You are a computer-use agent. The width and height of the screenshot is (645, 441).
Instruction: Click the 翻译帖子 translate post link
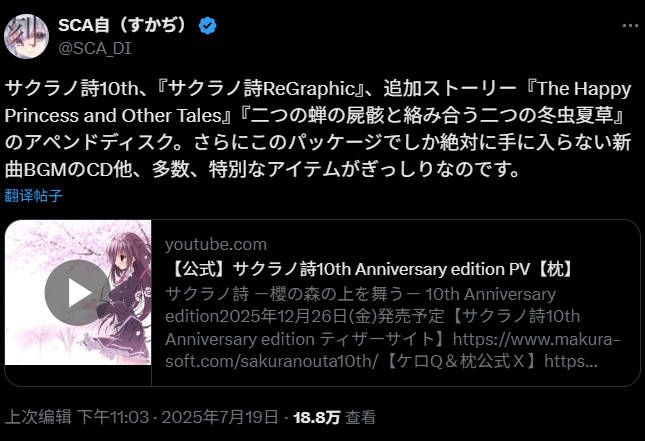coord(34,195)
